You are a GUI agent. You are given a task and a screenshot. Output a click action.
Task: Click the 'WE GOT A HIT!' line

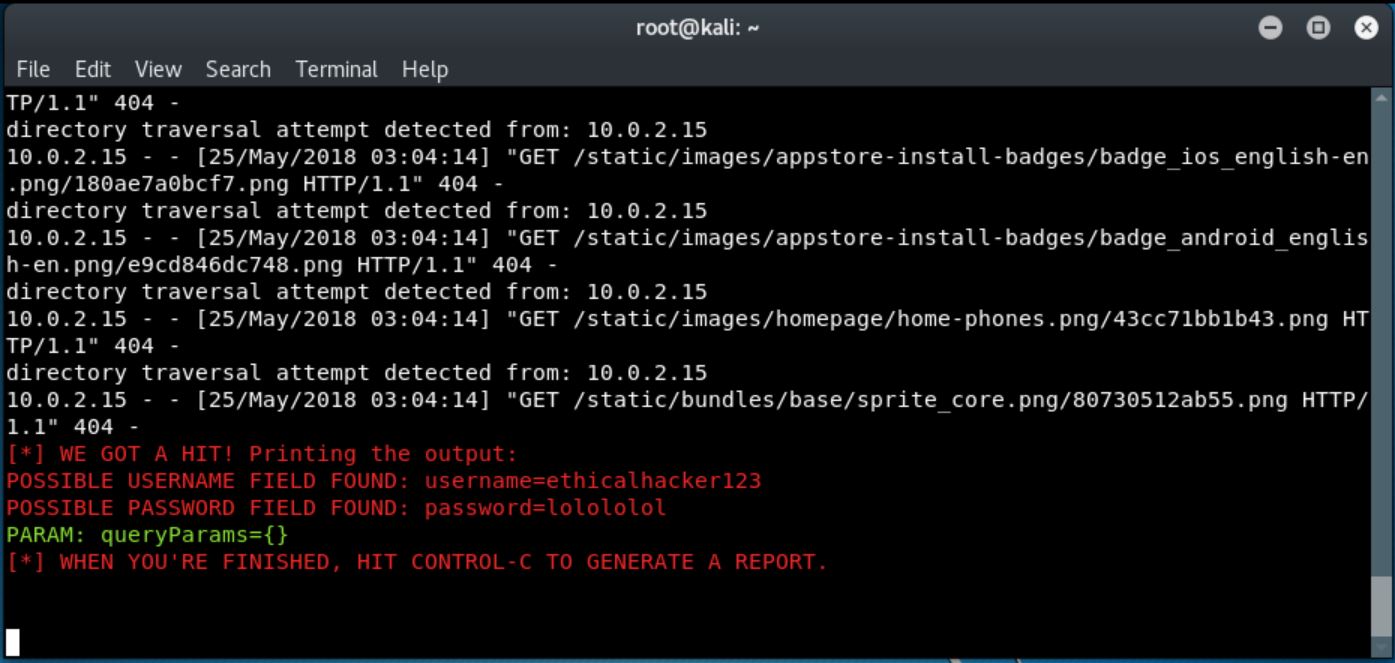coord(262,454)
